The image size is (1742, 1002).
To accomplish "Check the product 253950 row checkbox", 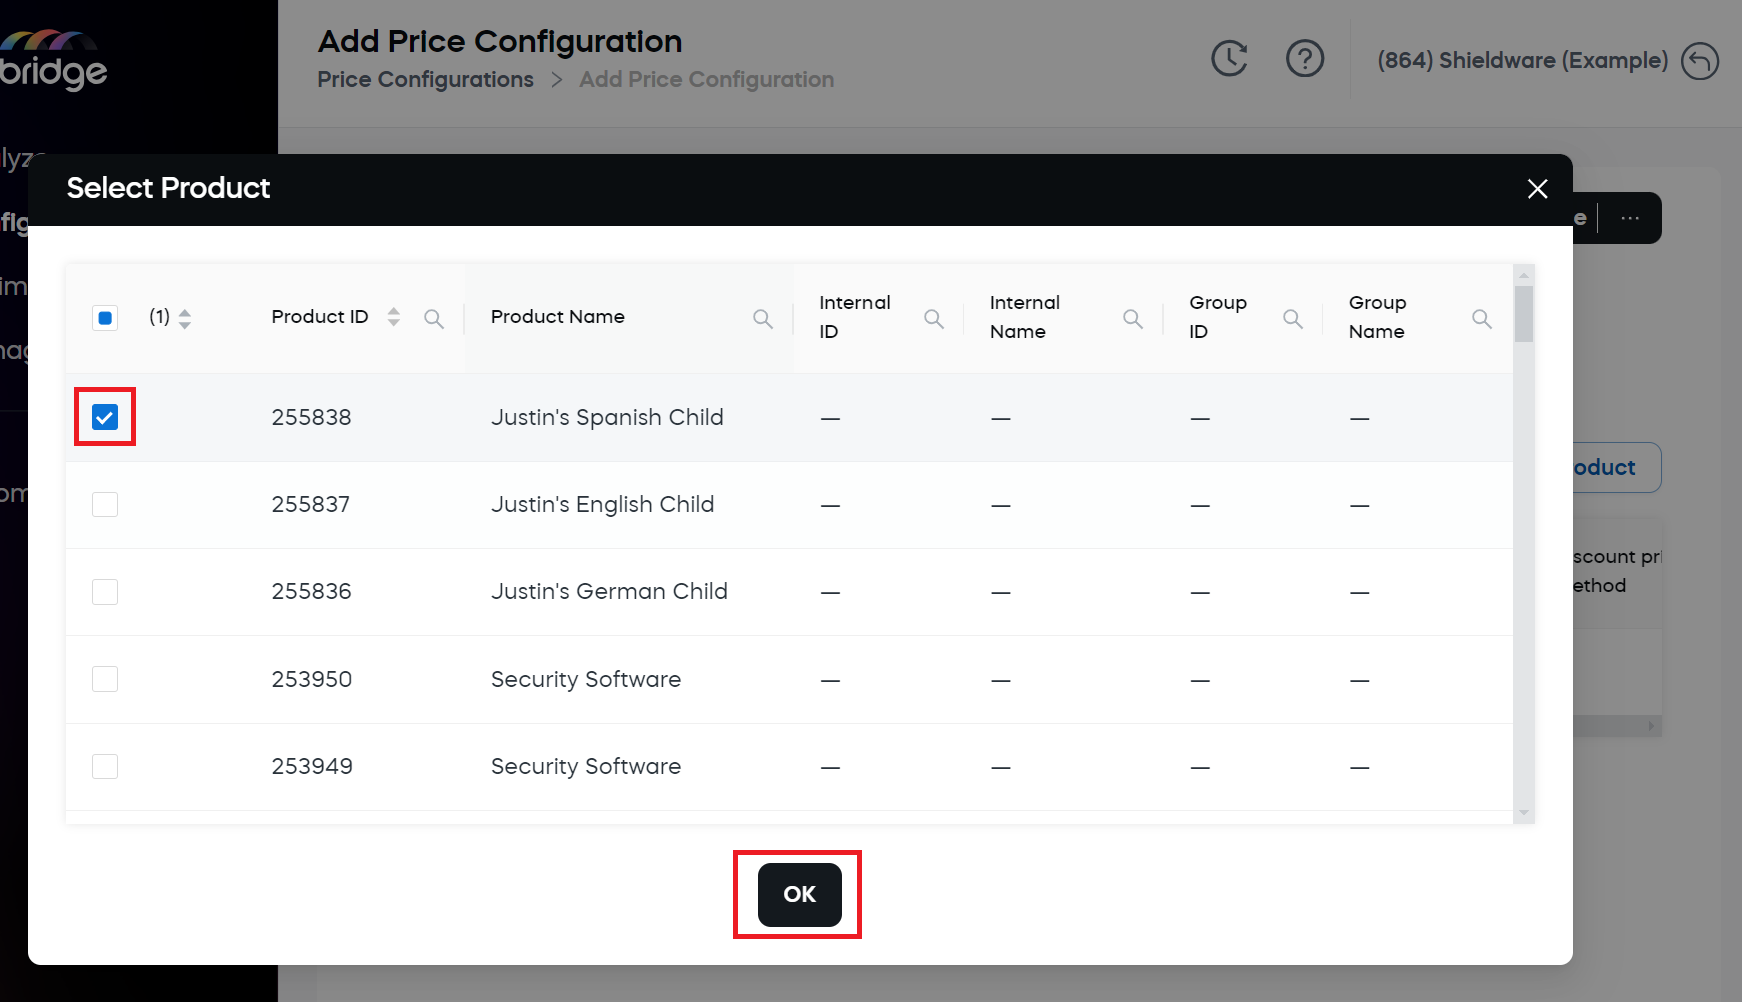I will pyautogui.click(x=105, y=679).
